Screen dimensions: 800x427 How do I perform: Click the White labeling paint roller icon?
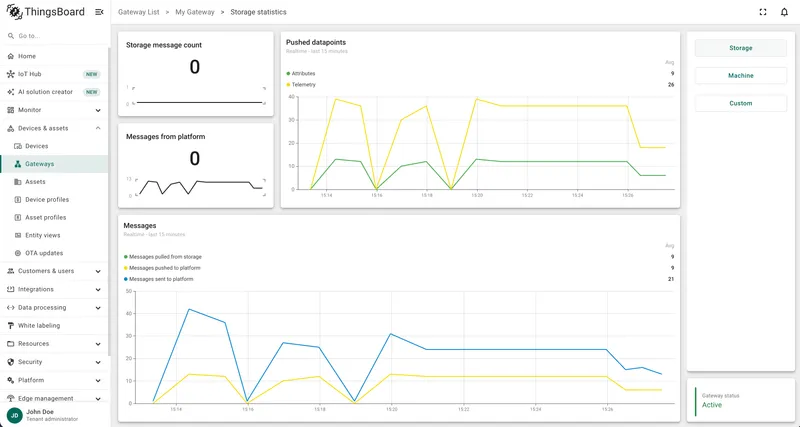tap(11, 325)
